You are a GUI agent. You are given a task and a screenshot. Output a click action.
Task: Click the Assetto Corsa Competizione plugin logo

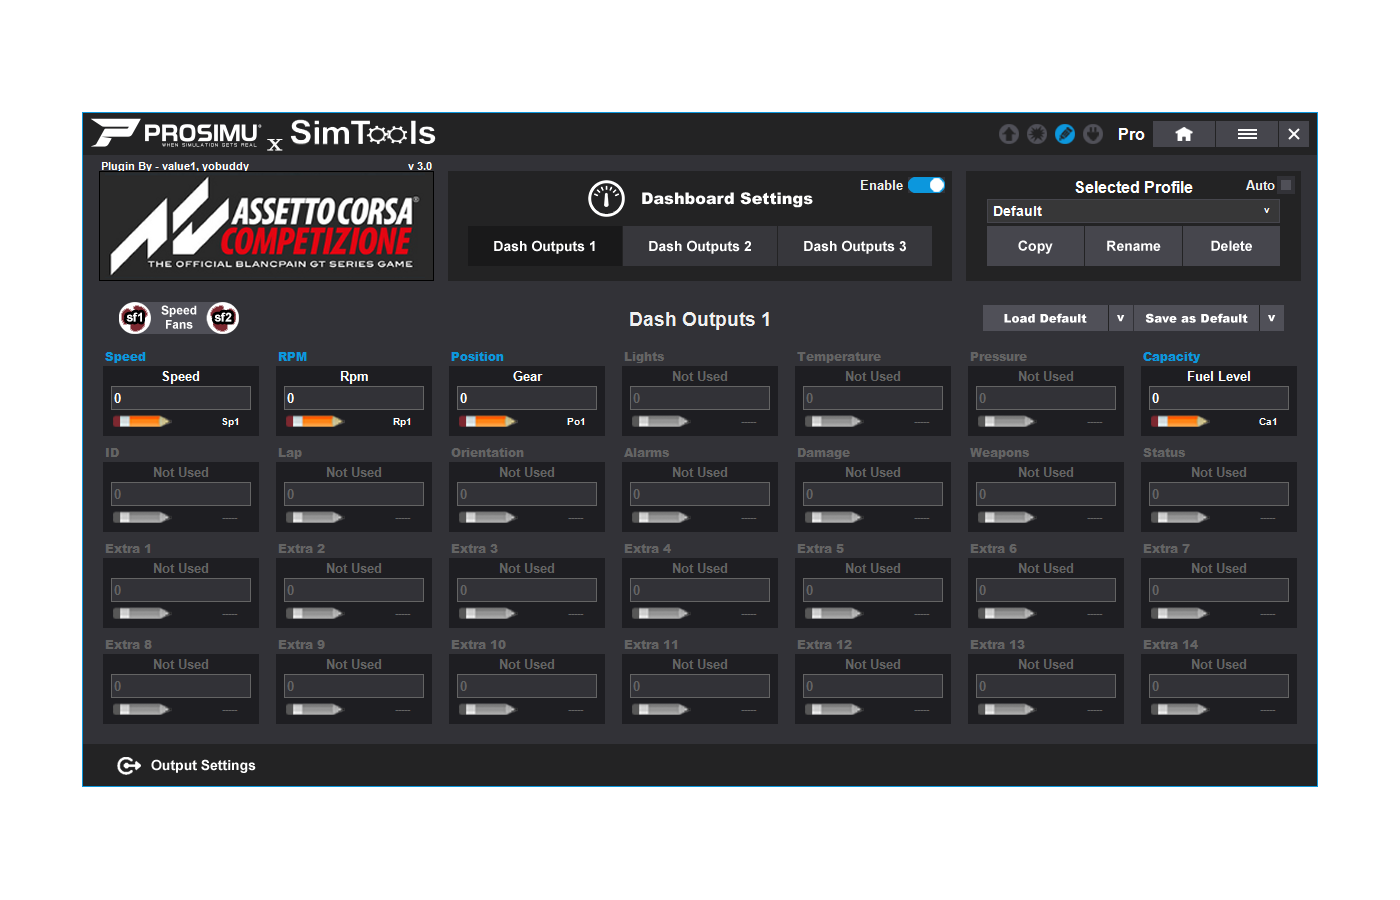point(266,228)
